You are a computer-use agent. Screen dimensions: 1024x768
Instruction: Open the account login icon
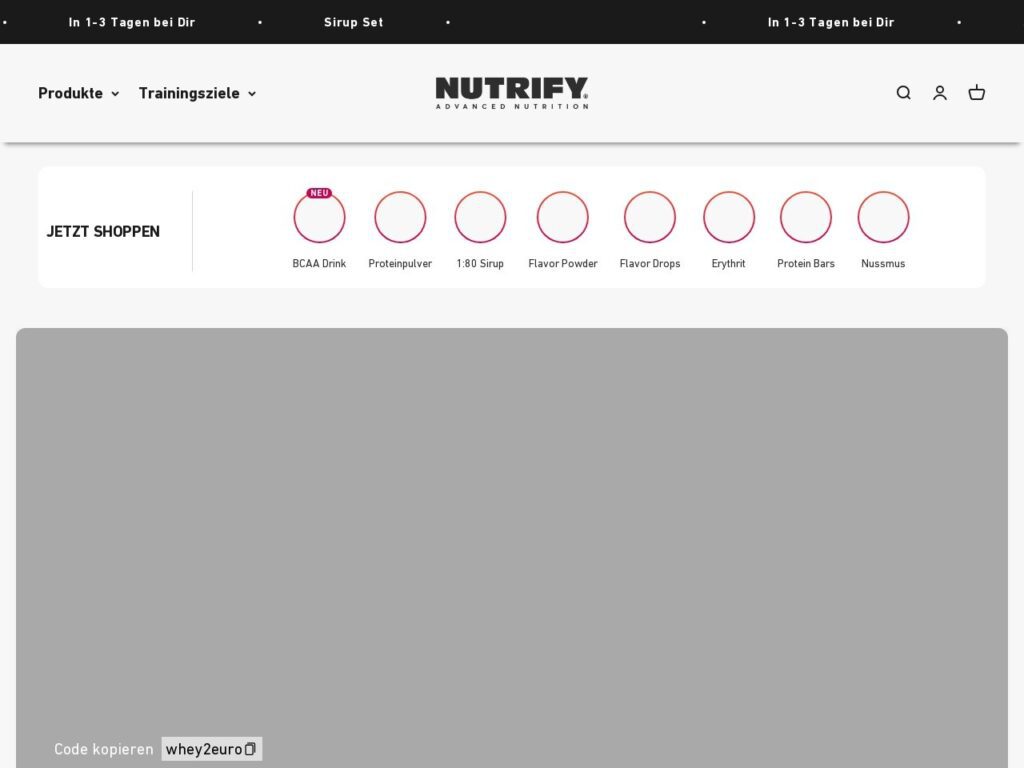940,93
